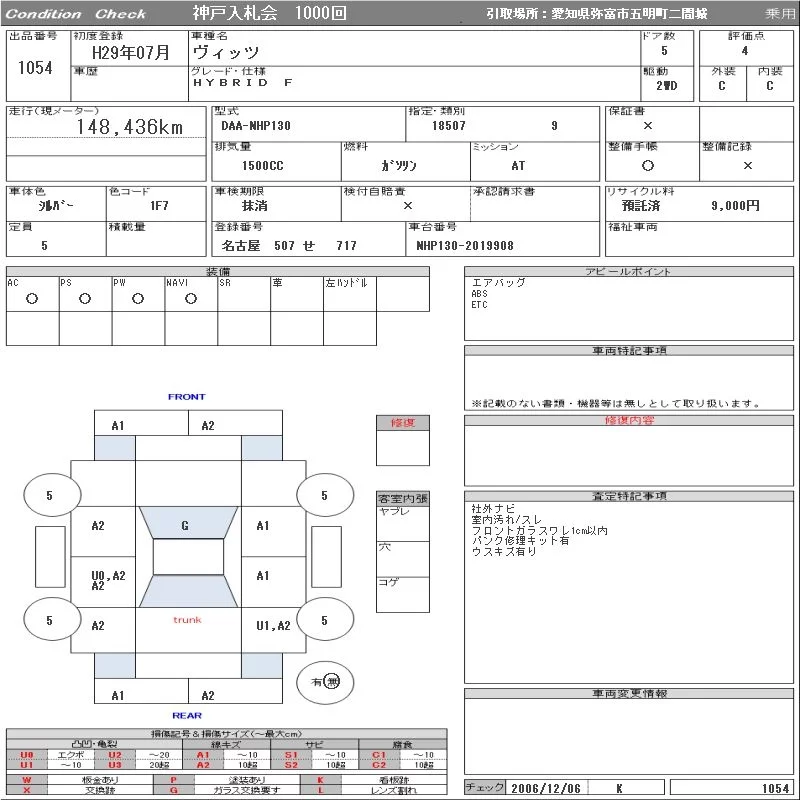The height and width of the screenshot is (800, 800).
Task: Click the check date 2006/12/06
Action: (x=546, y=788)
